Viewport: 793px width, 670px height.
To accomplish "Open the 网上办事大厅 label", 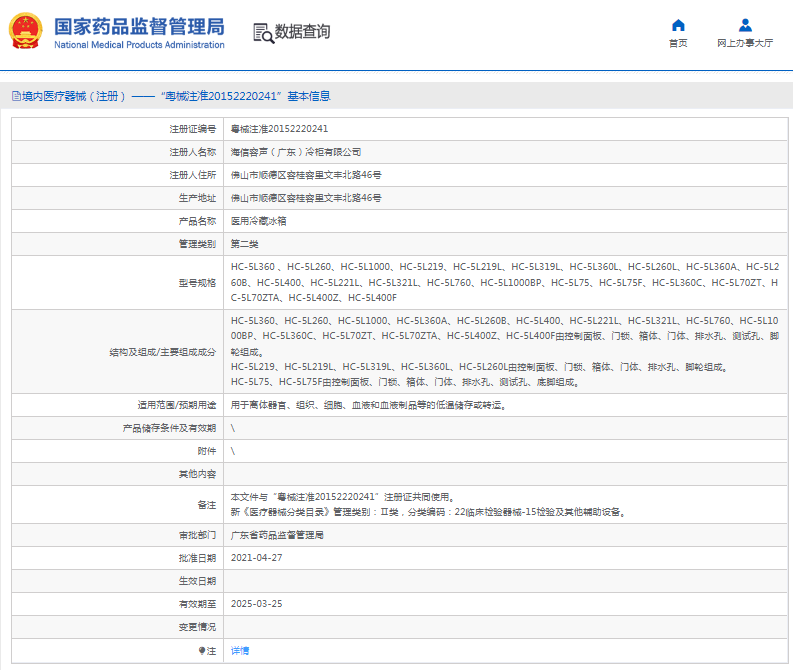I will click(745, 43).
